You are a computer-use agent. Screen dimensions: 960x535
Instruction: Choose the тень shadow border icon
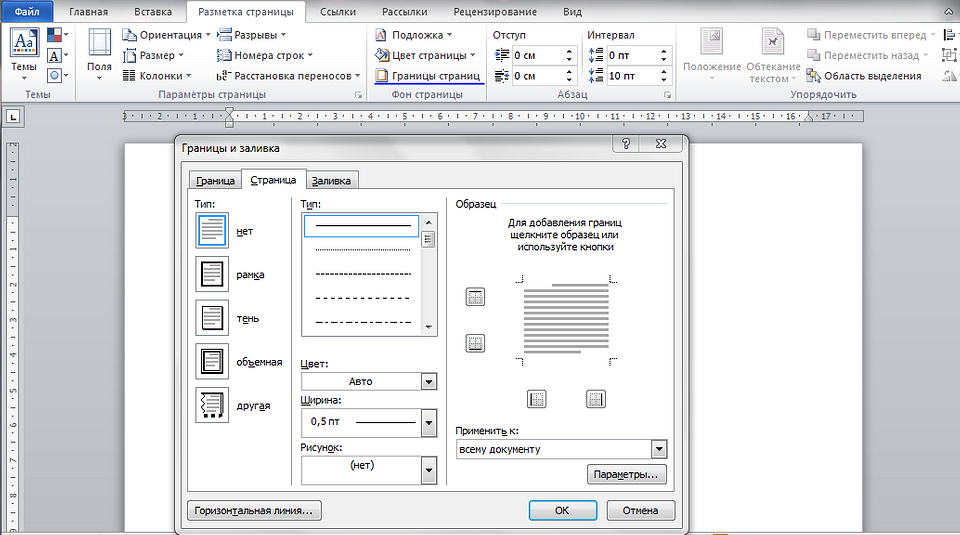(212, 318)
